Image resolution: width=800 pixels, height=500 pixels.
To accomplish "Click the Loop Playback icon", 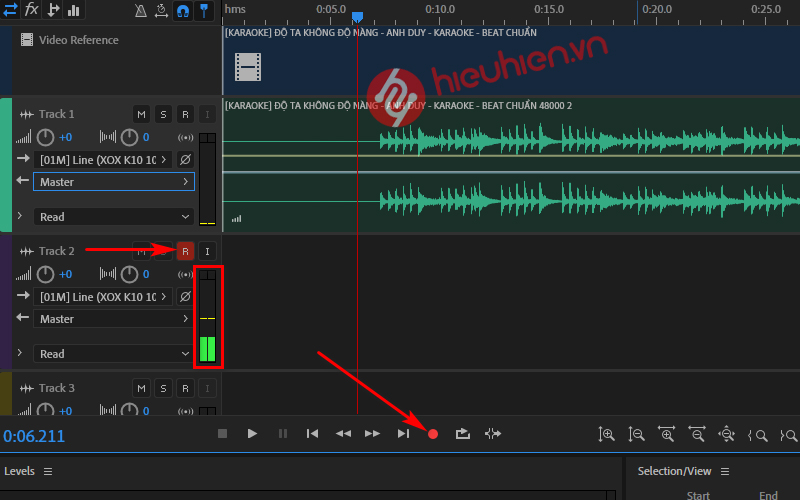I will click(462, 433).
